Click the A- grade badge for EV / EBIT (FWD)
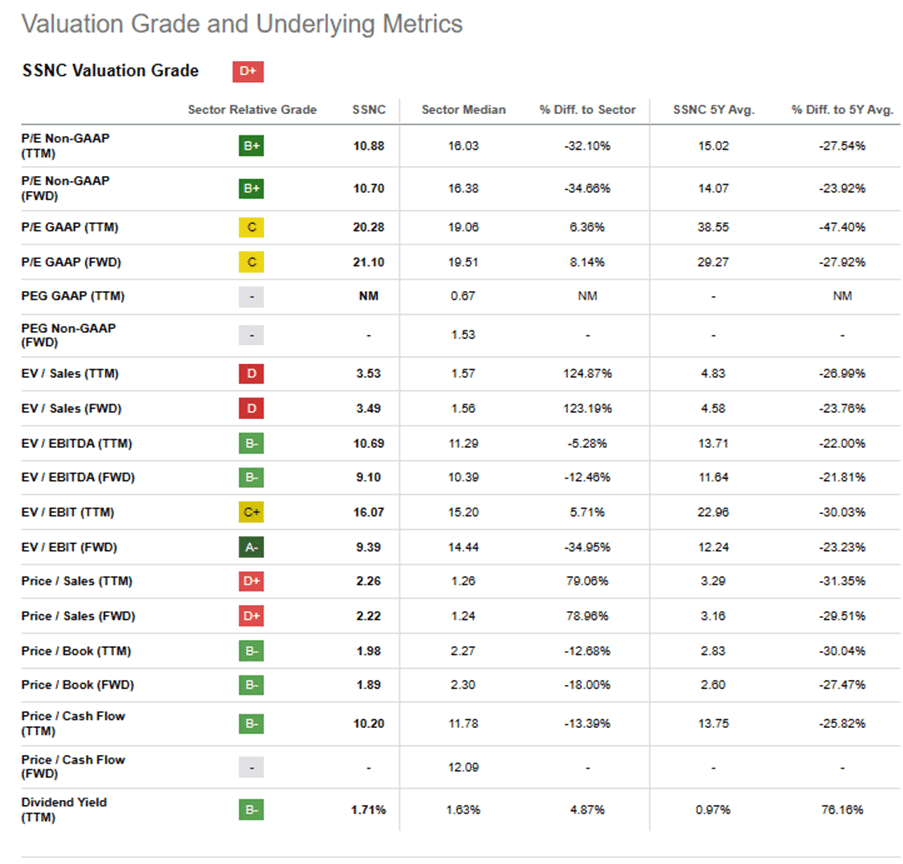The width and height of the screenshot is (903, 864). [x=251, y=547]
